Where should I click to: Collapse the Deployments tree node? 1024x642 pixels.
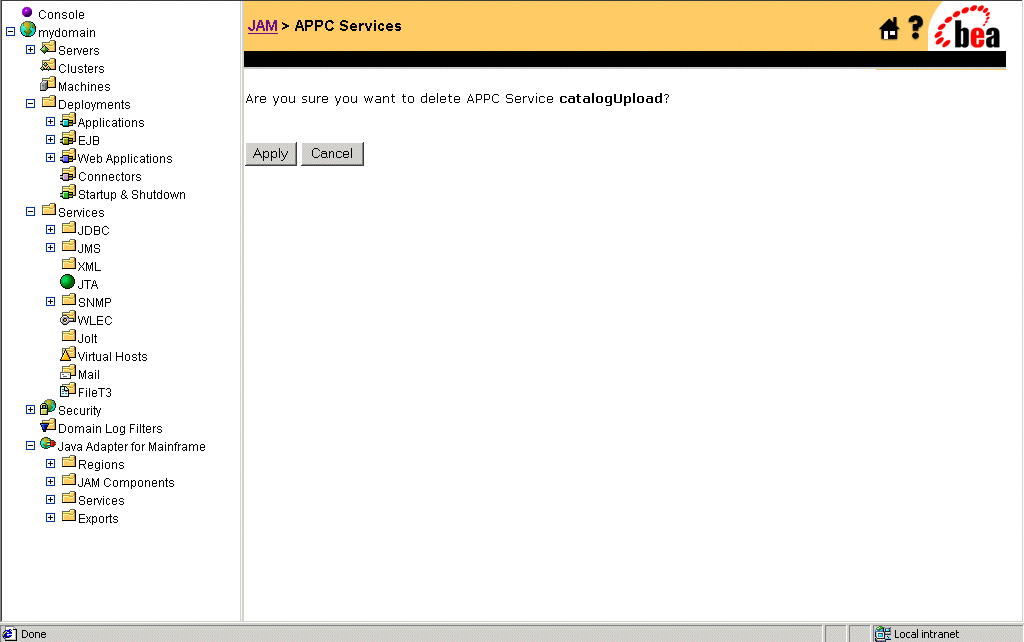(x=30, y=103)
